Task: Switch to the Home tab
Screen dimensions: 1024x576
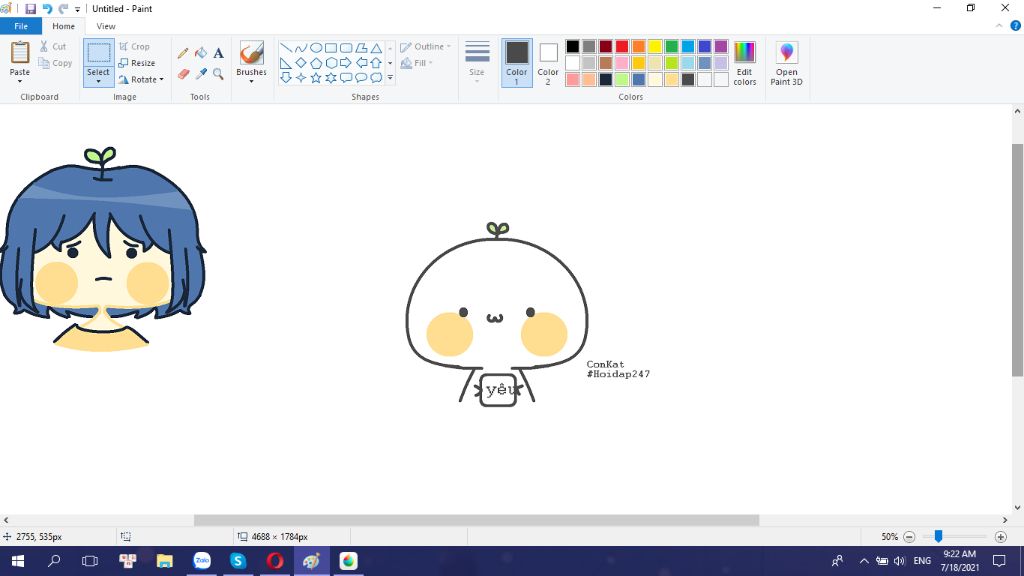Action: [x=63, y=26]
